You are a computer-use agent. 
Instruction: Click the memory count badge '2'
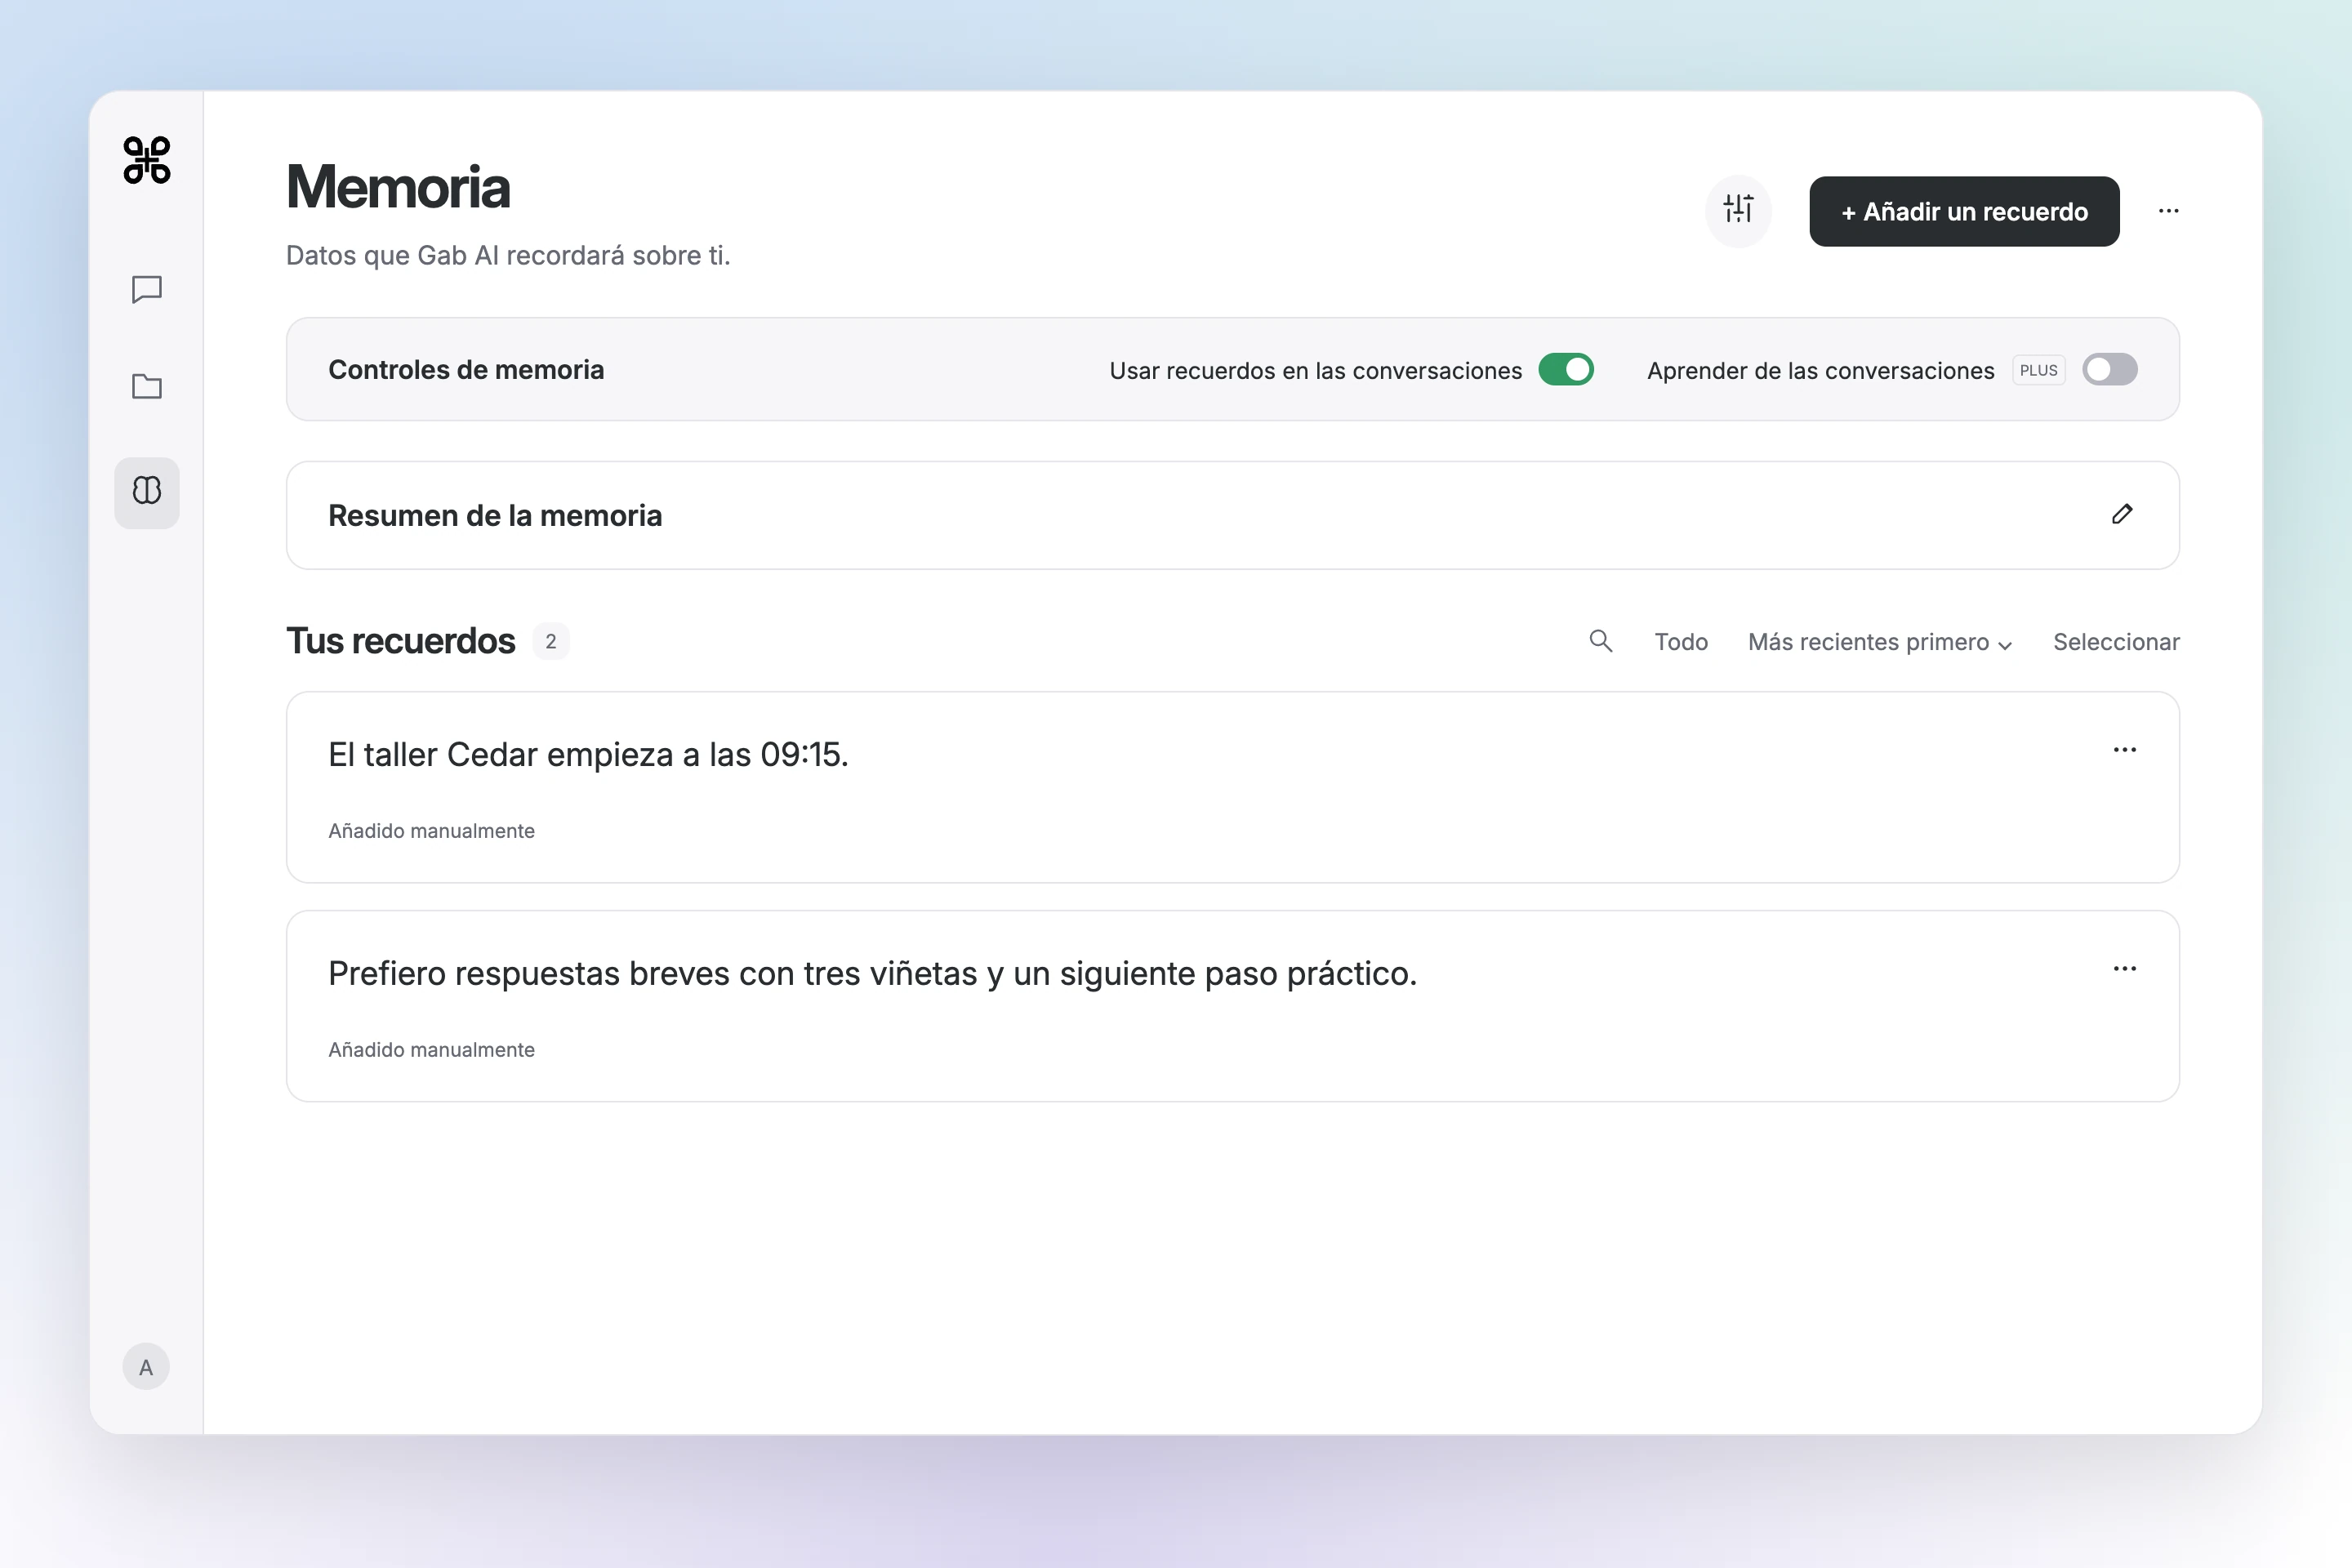click(x=551, y=641)
